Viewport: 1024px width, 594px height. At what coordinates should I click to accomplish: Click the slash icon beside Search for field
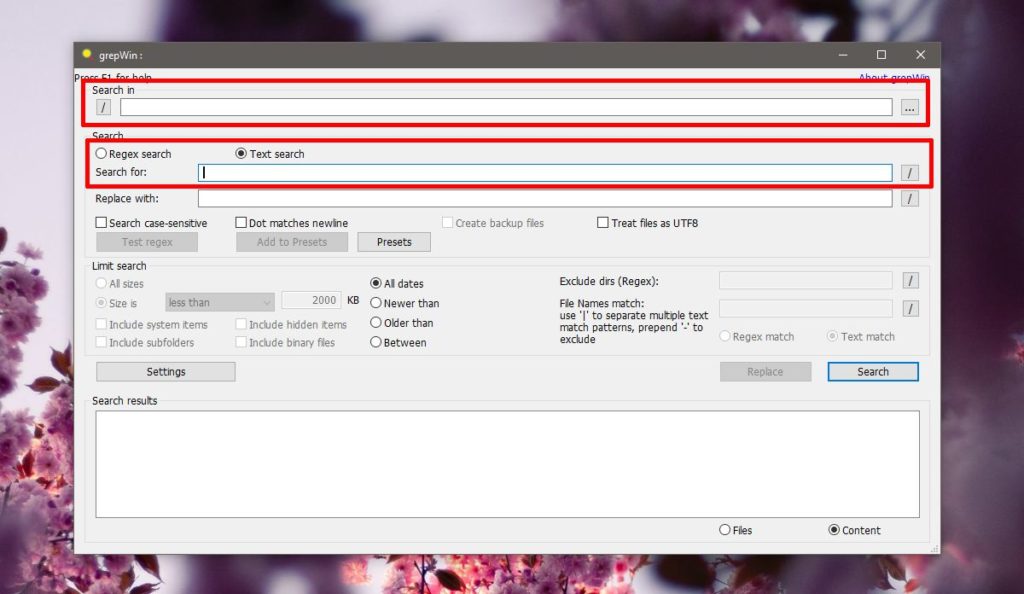(x=910, y=172)
